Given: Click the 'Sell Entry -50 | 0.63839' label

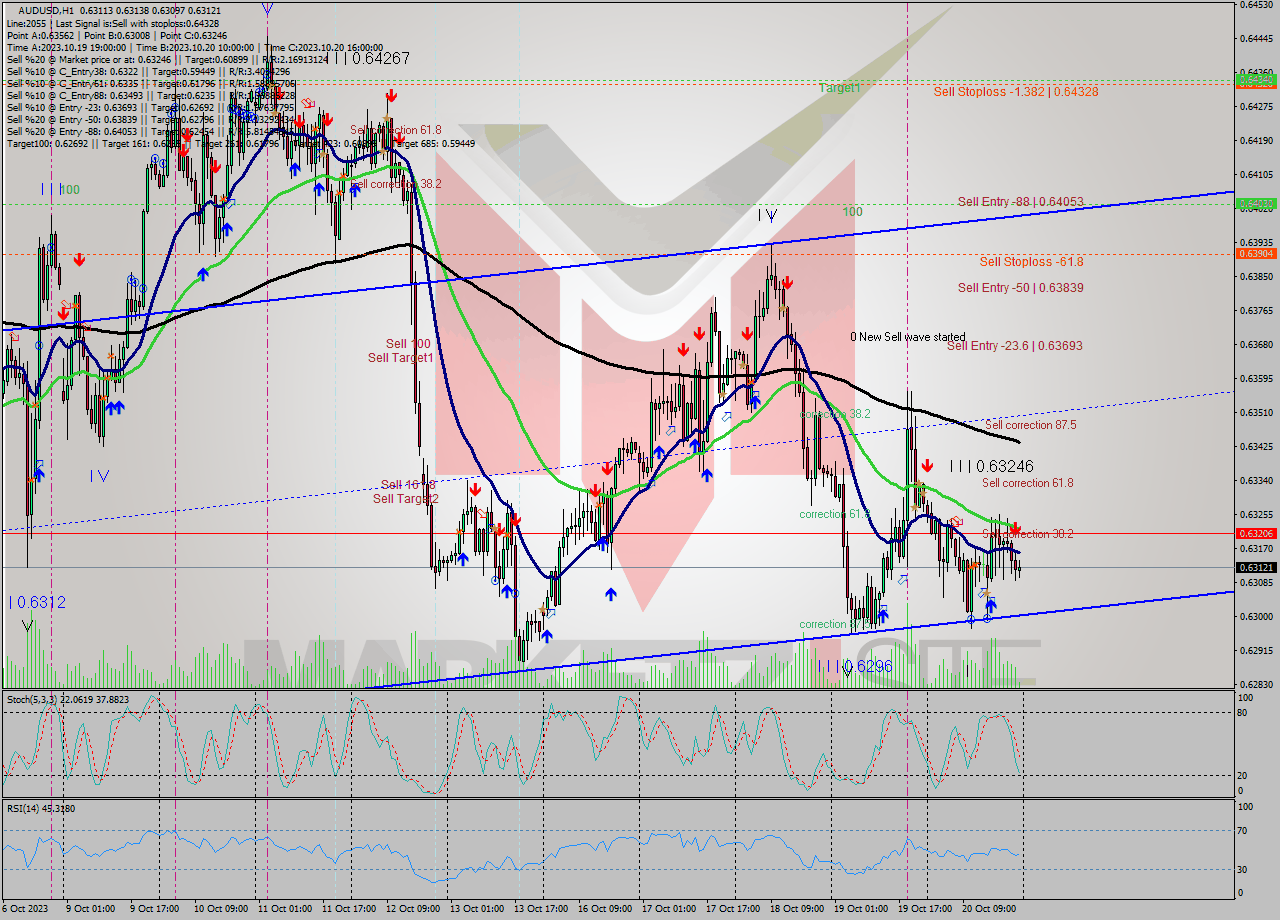Looking at the screenshot, I should pos(1020,287).
